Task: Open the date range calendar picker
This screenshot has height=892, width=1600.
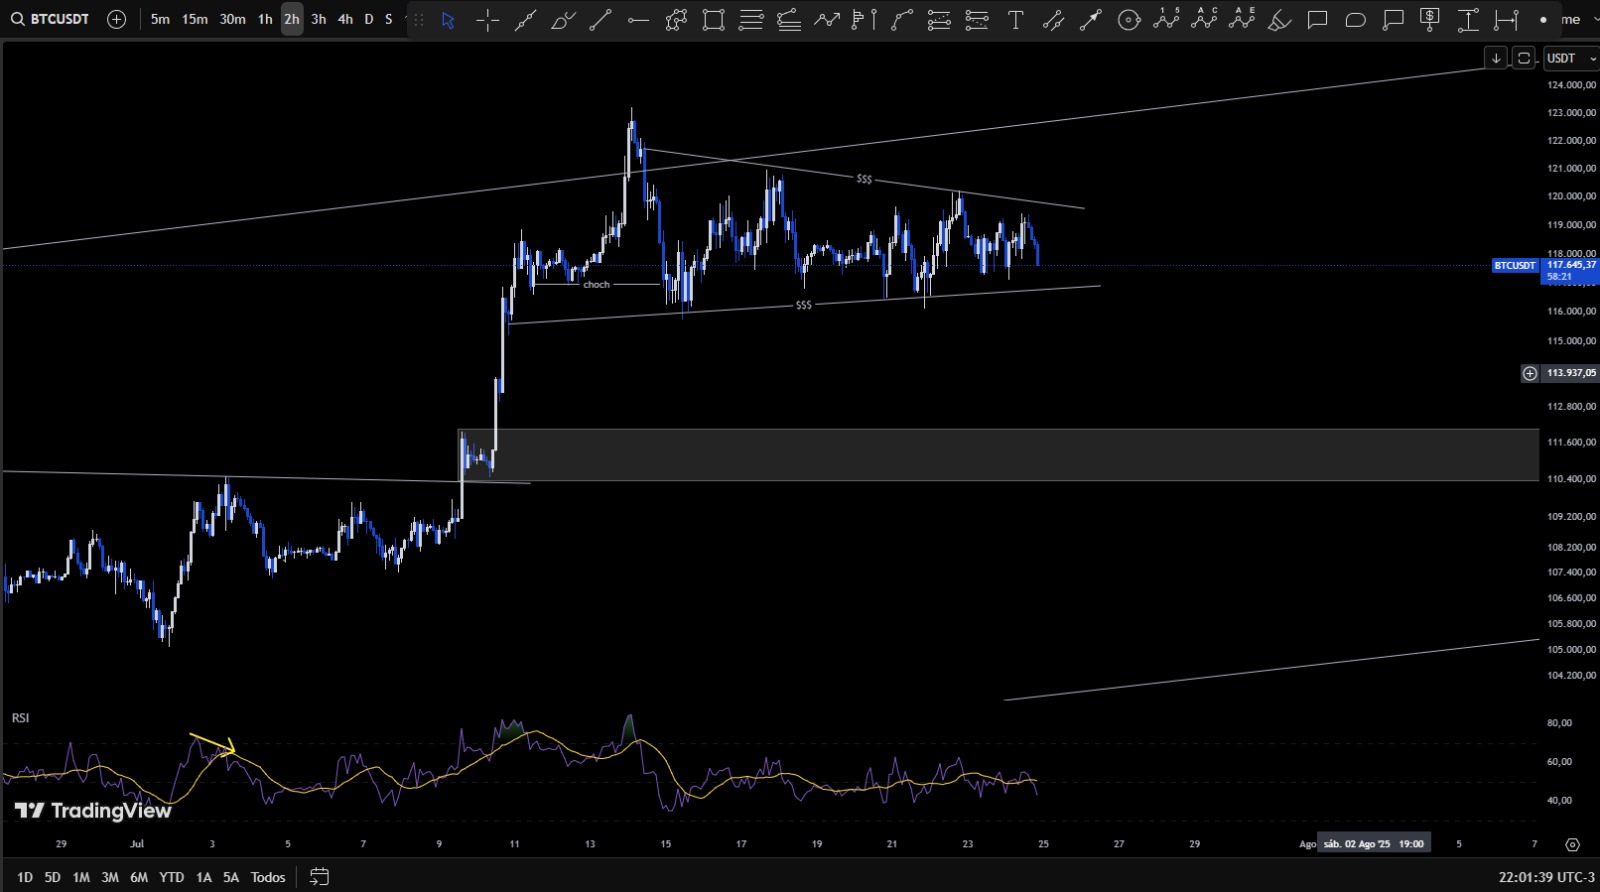Action: (319, 877)
